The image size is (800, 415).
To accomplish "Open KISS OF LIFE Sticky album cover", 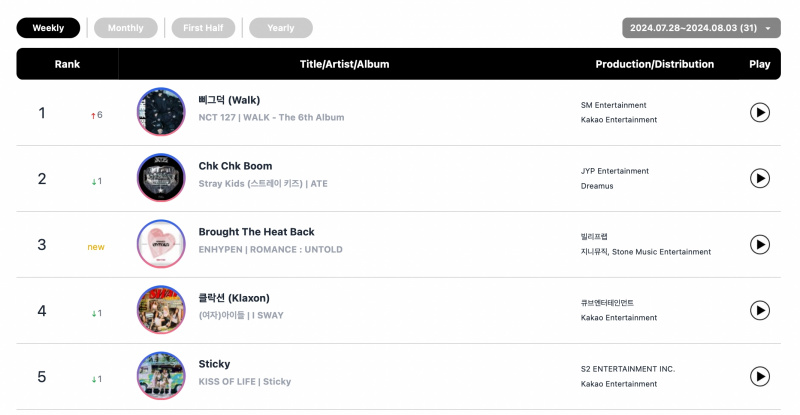I will coord(161,375).
